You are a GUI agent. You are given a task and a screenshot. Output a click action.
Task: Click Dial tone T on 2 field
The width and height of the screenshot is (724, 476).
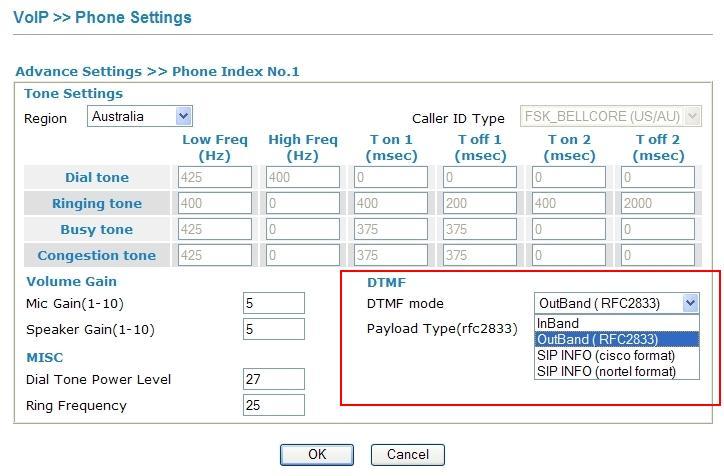pyautogui.click(x=568, y=177)
